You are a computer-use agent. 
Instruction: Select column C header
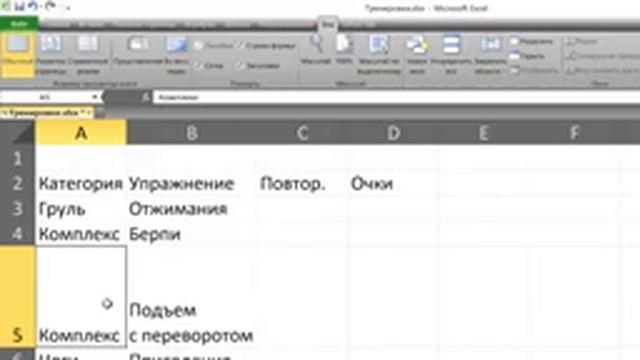302,133
